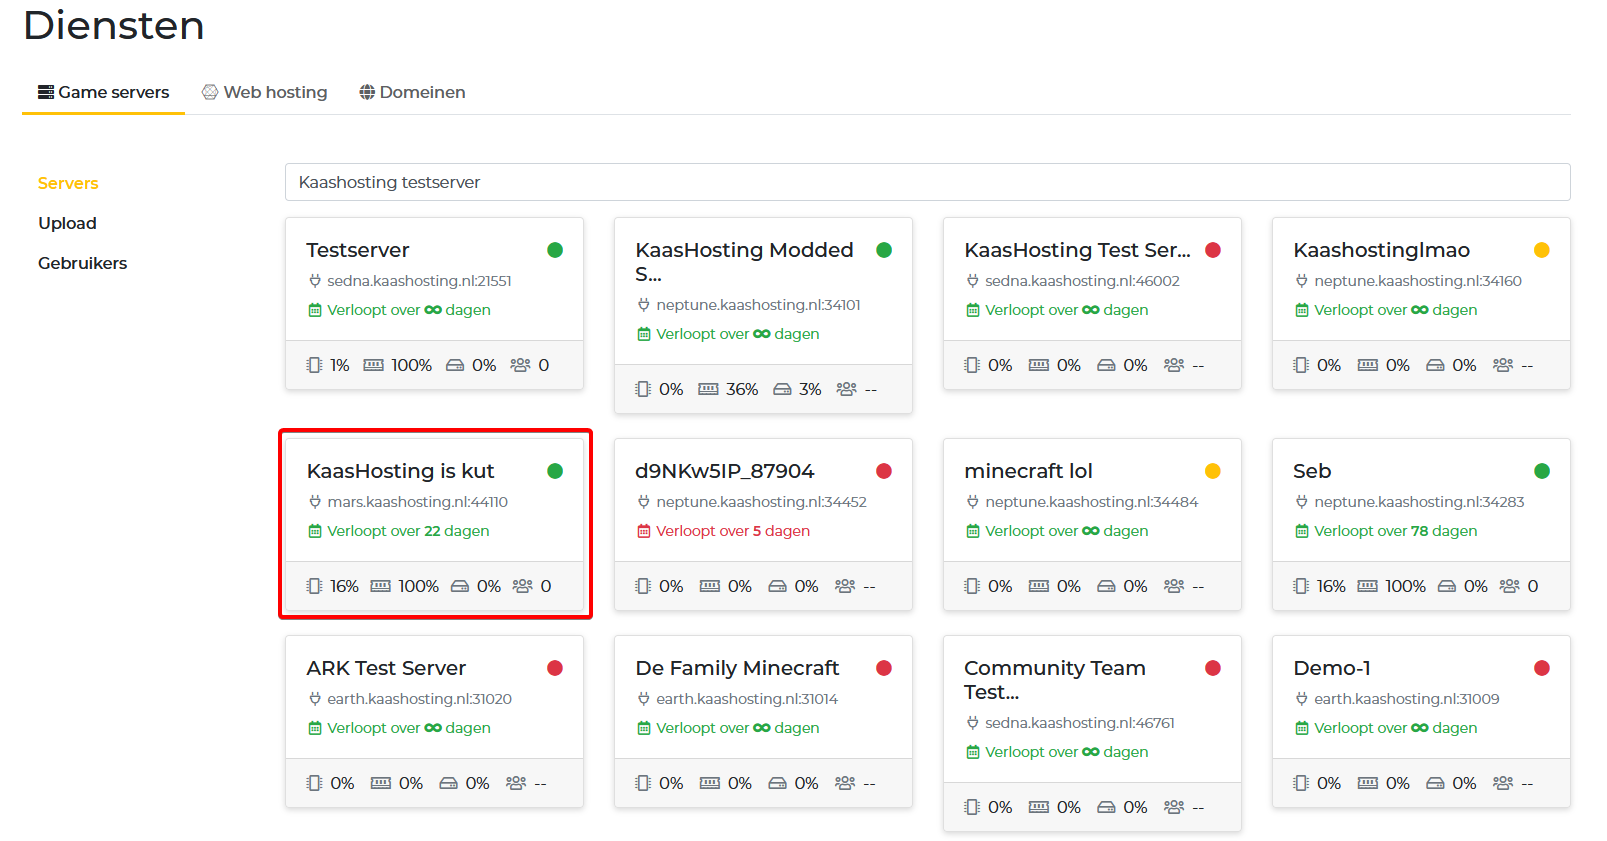Click the calendar icon on d9NKw5IP_87904 card

pyautogui.click(x=644, y=531)
